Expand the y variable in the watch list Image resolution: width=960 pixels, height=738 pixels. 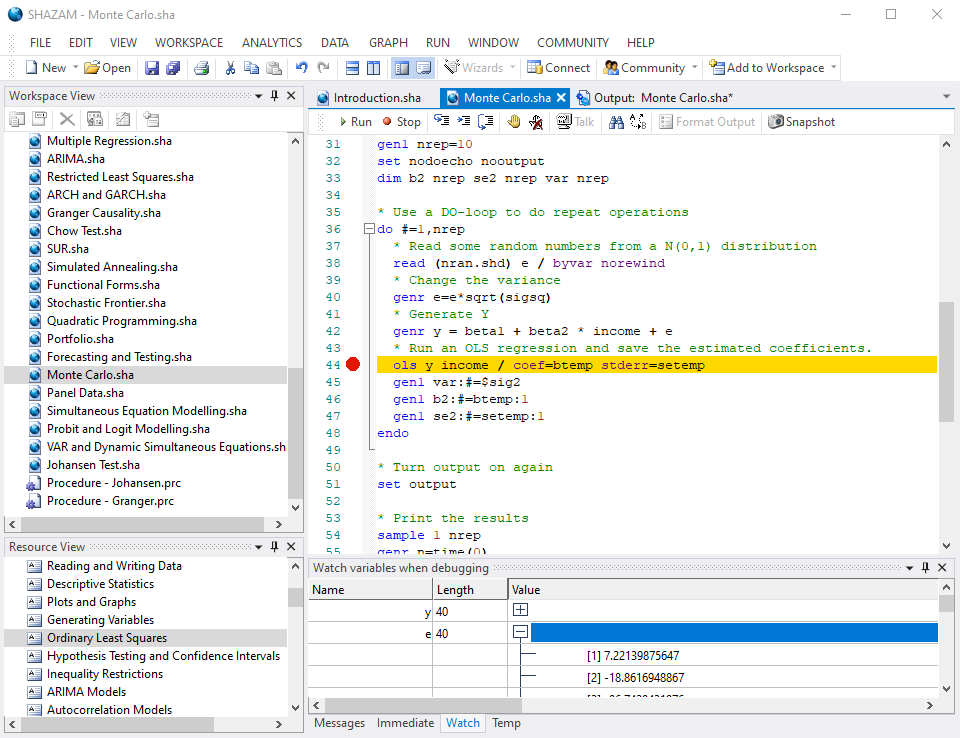pyautogui.click(x=520, y=610)
